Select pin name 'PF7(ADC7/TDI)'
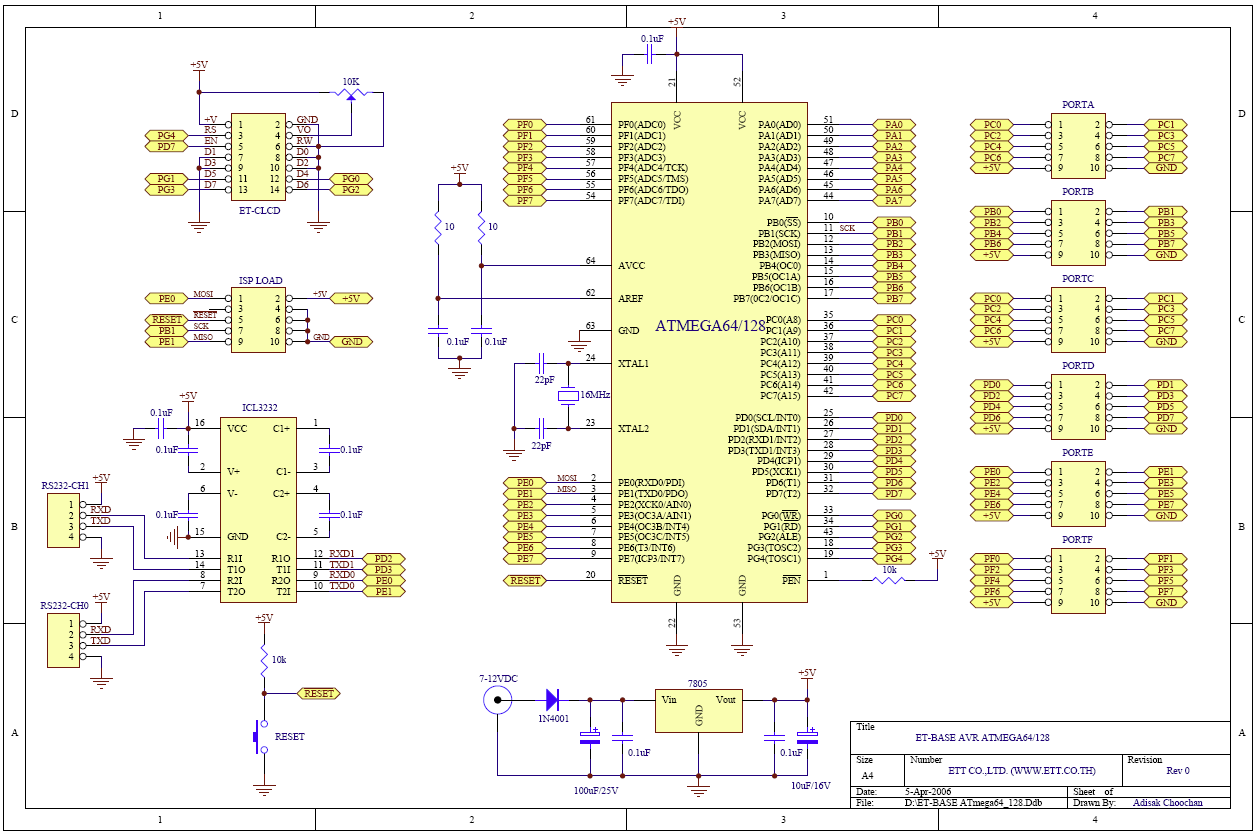The image size is (1257, 834). click(x=651, y=201)
